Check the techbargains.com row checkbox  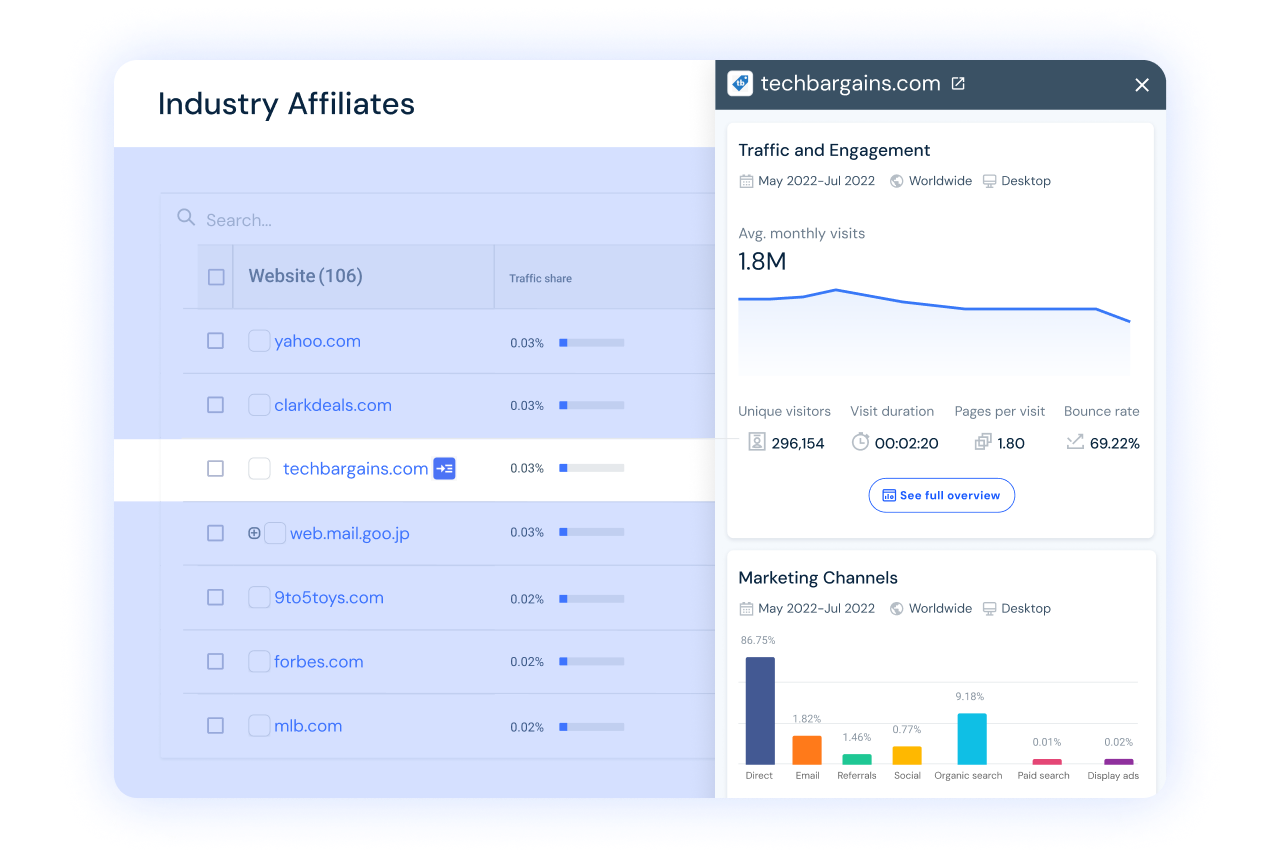tap(215, 468)
